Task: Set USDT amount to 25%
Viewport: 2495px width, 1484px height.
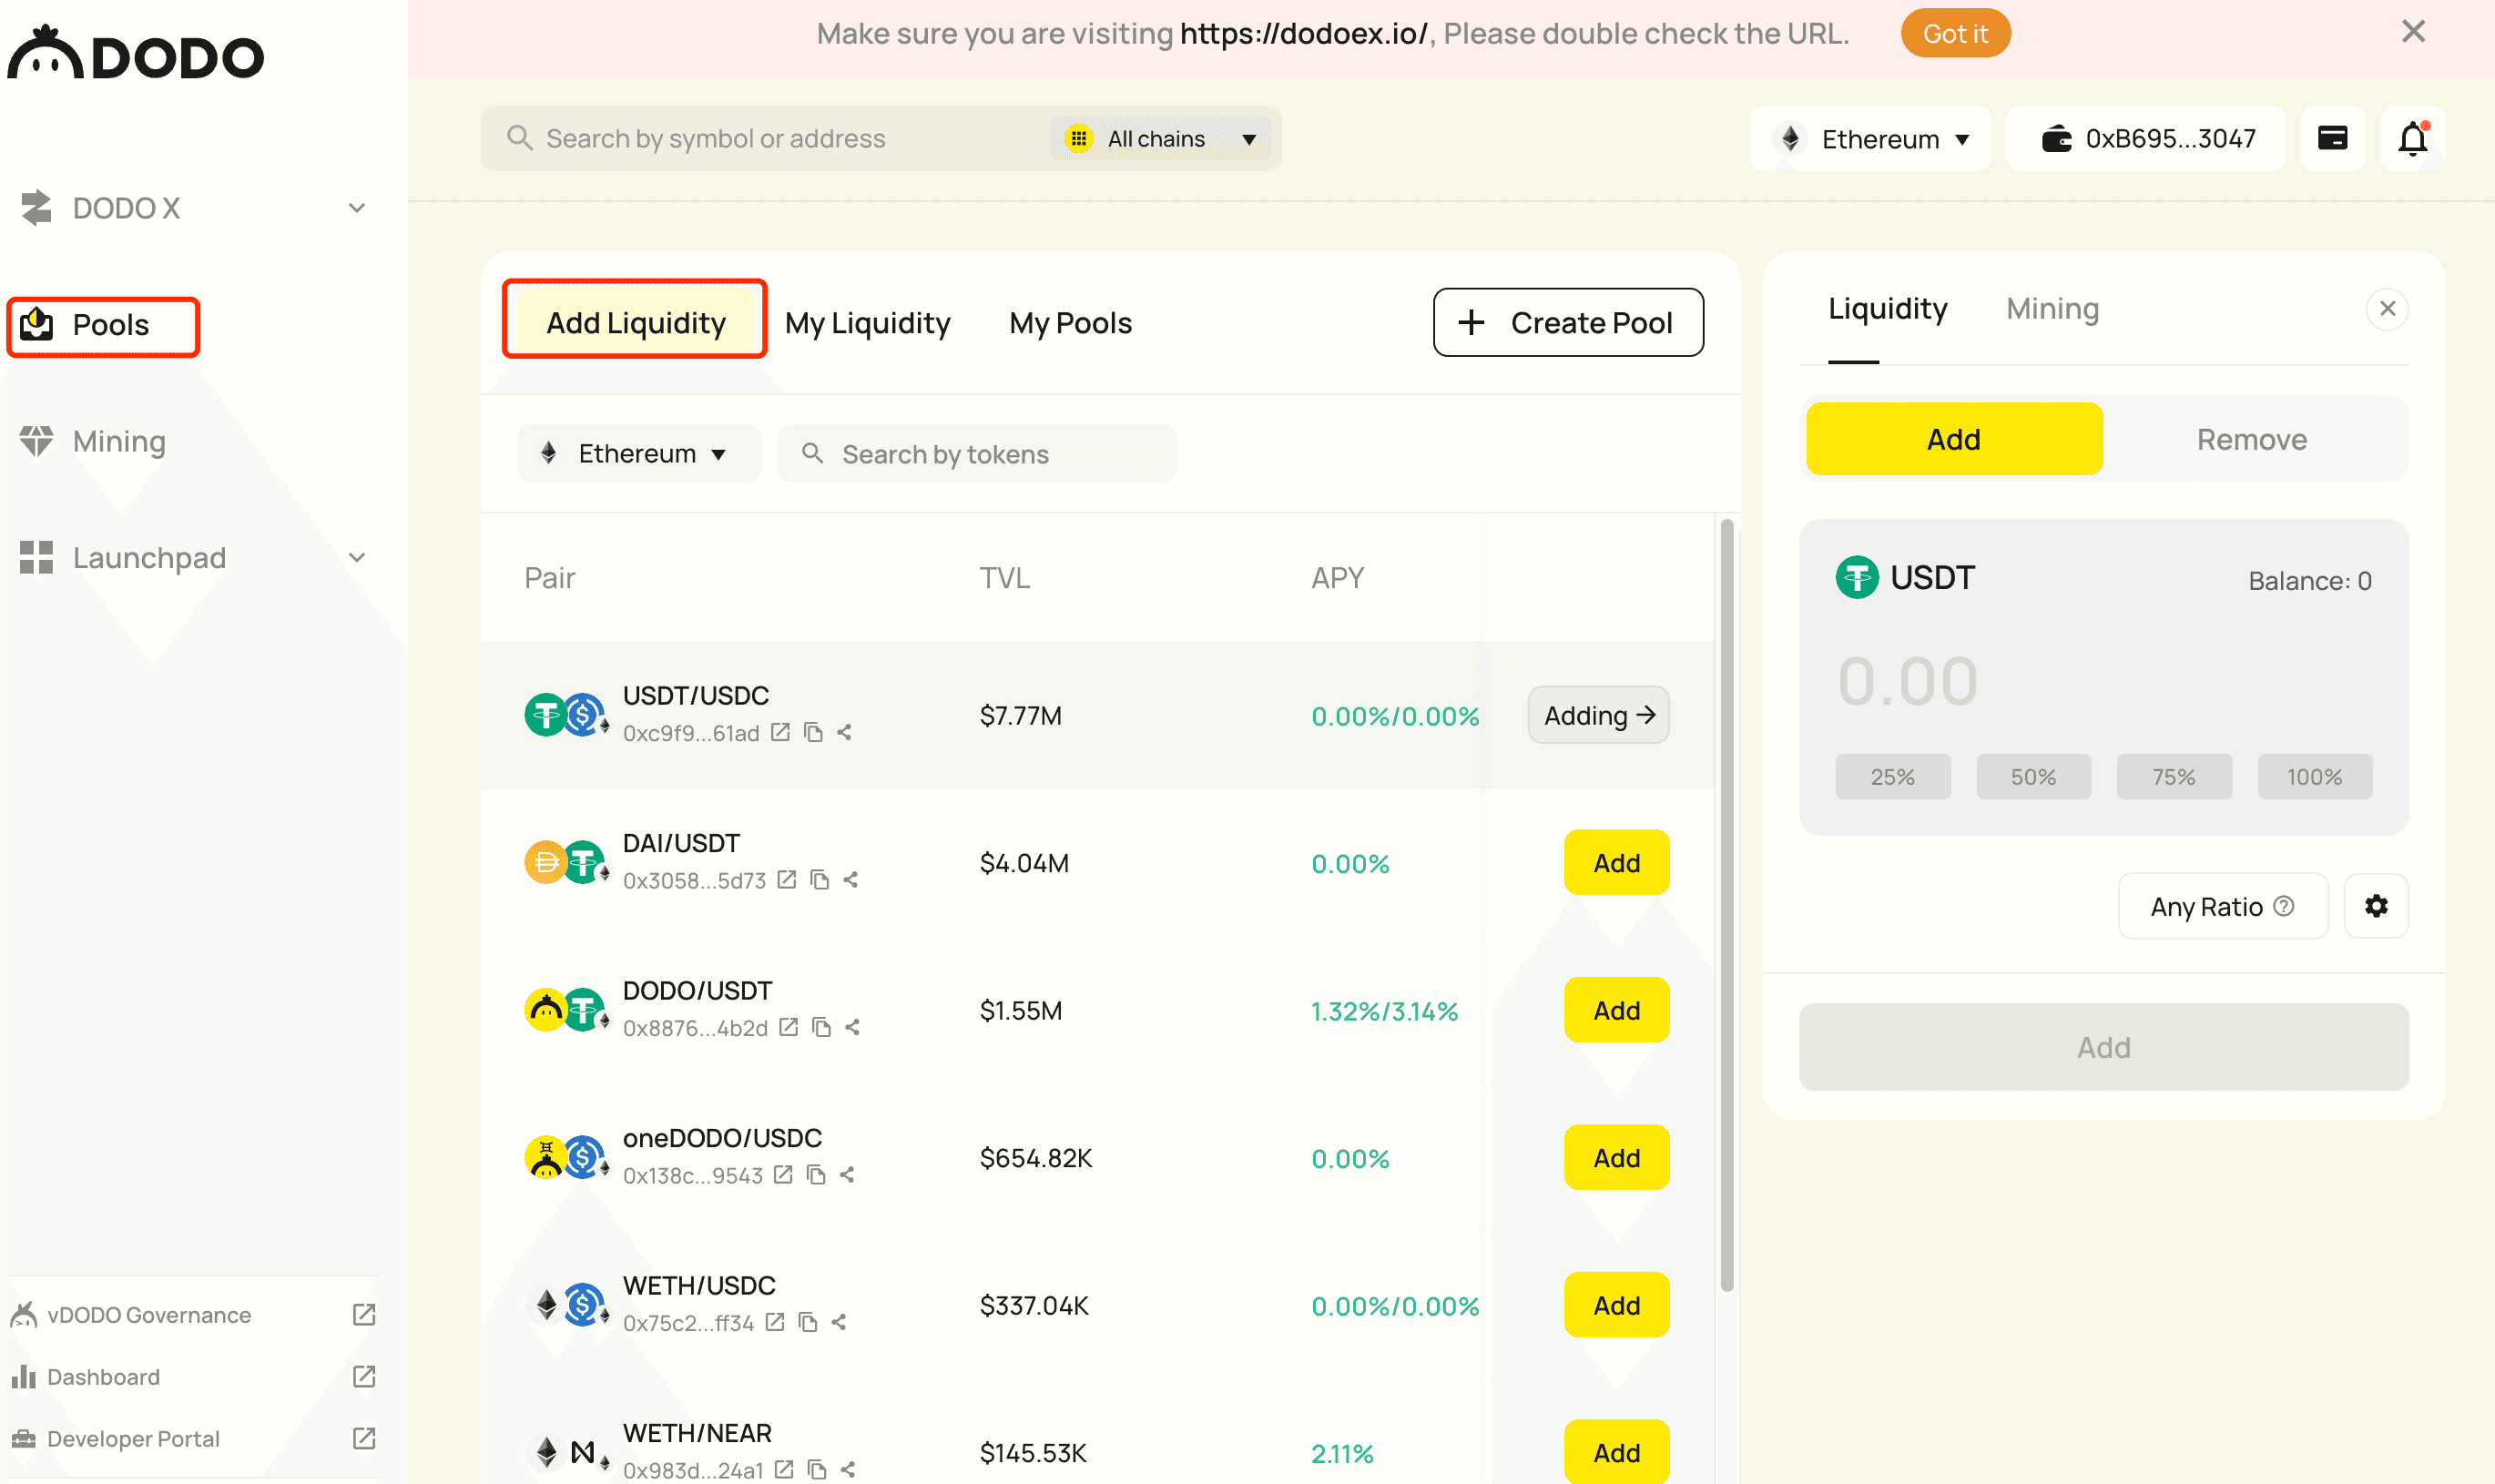Action: coord(1893,777)
